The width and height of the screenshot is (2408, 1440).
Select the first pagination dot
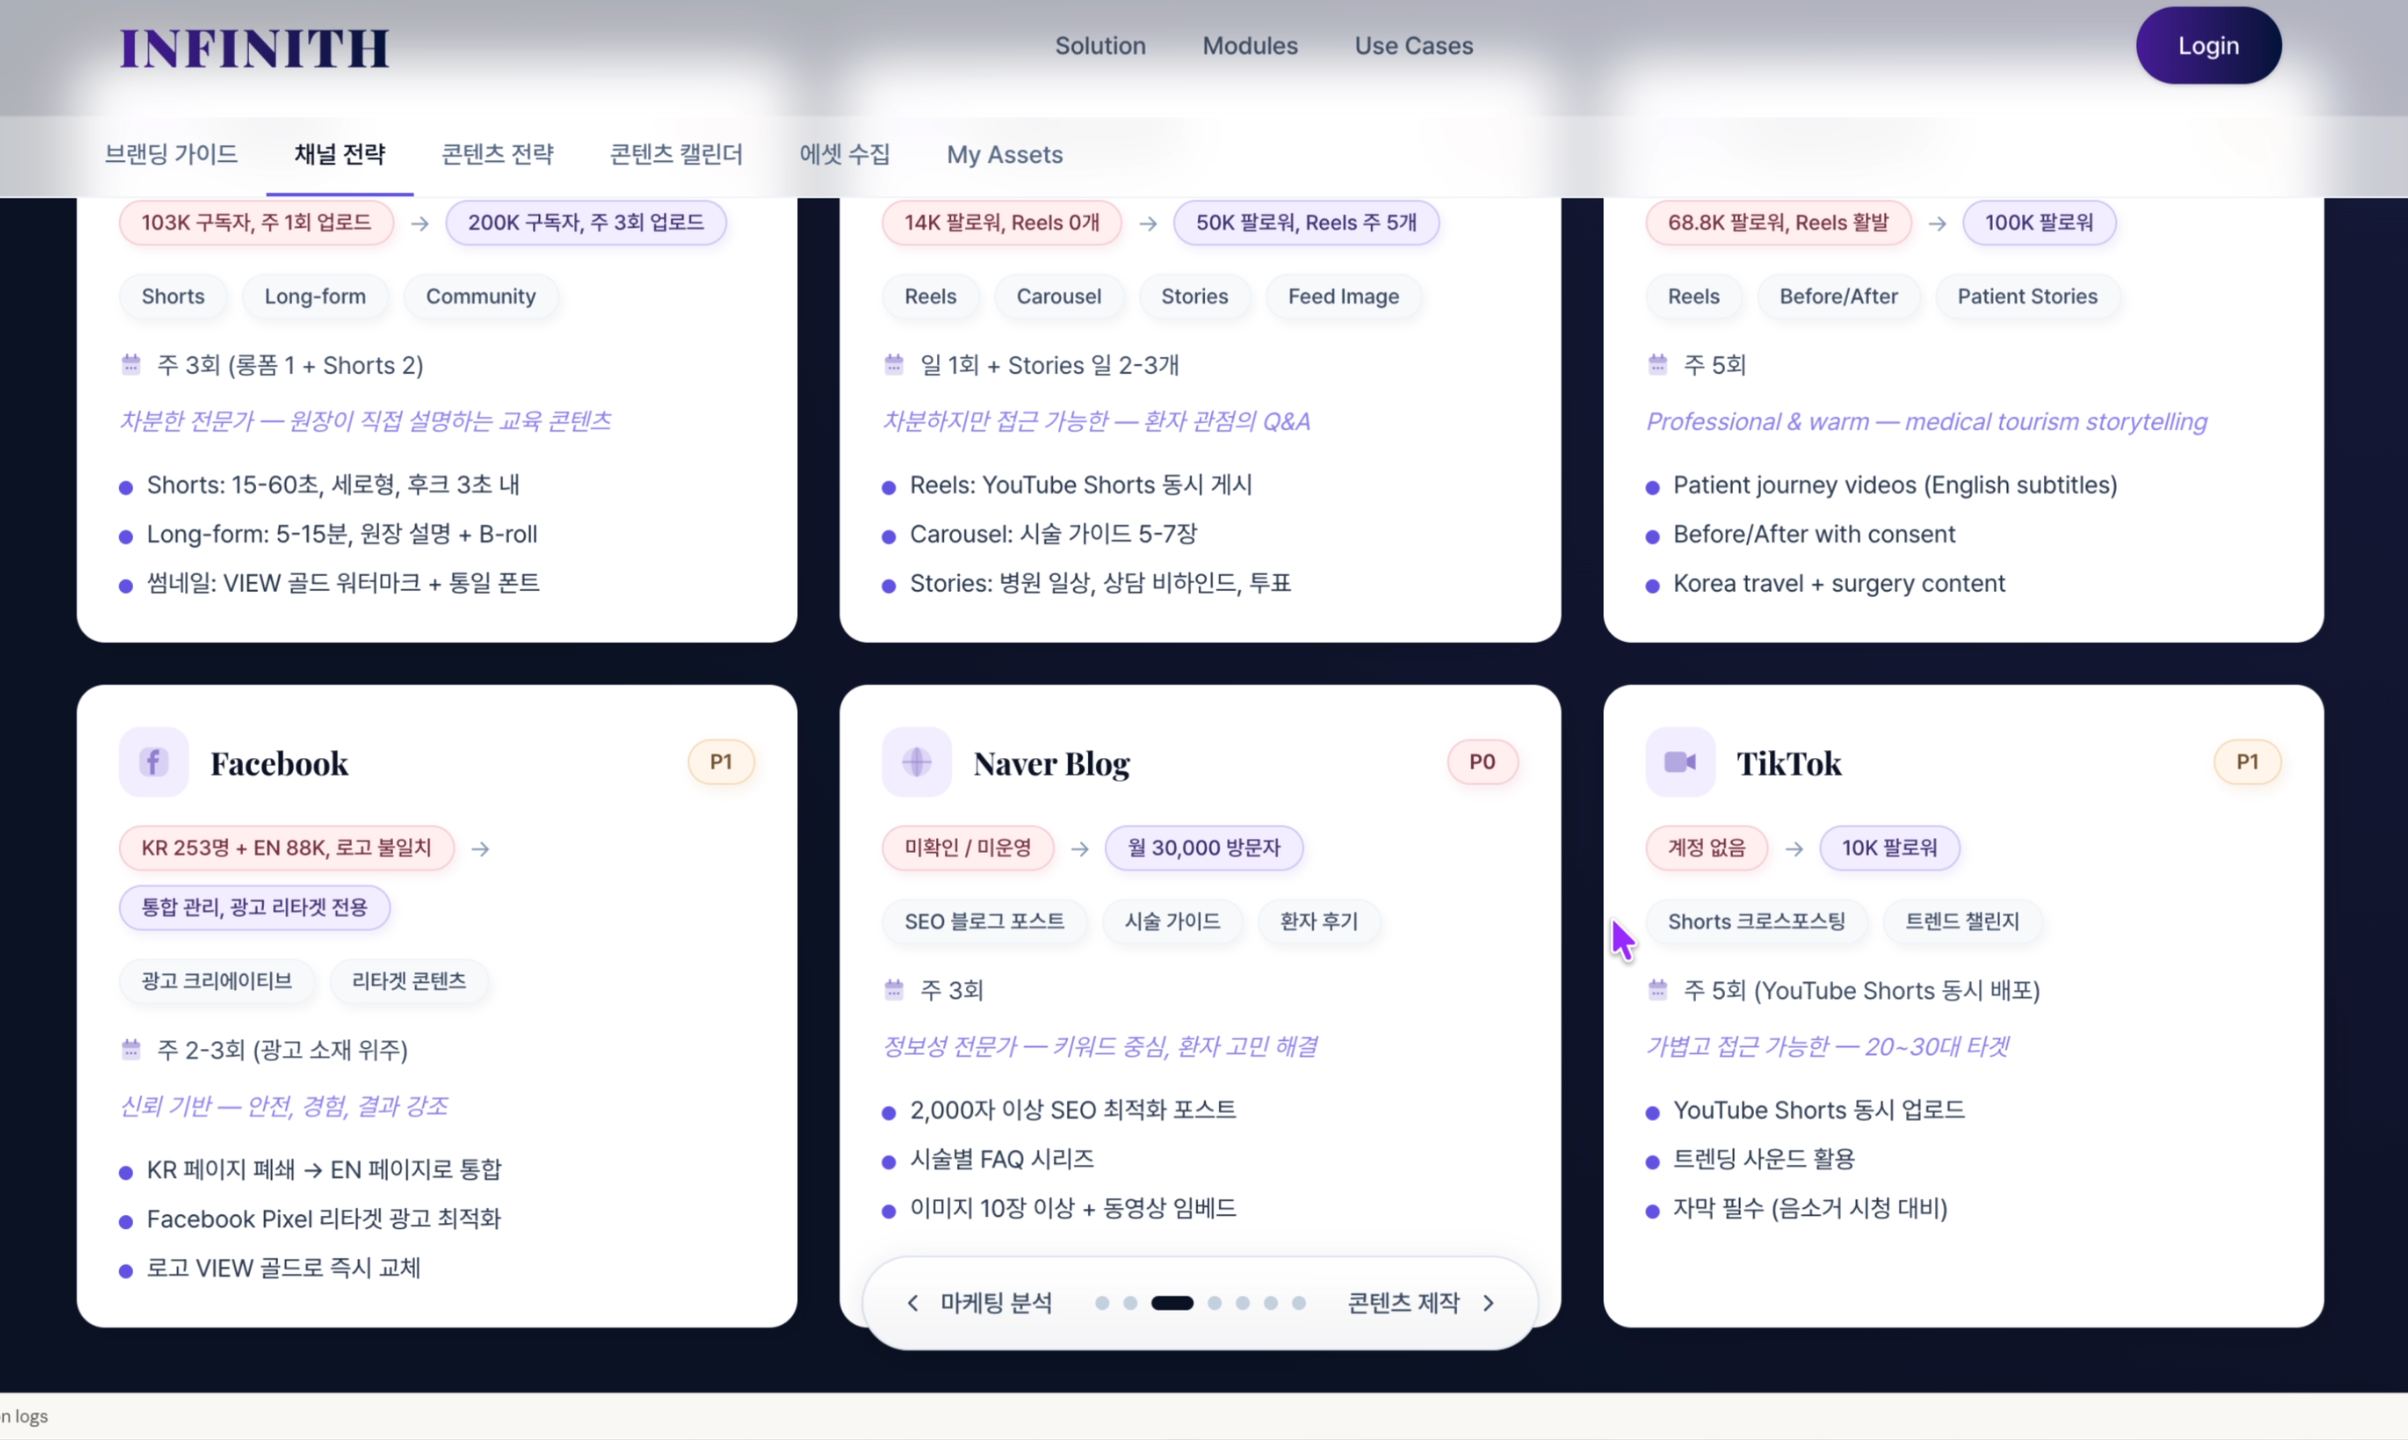coord(1101,1303)
